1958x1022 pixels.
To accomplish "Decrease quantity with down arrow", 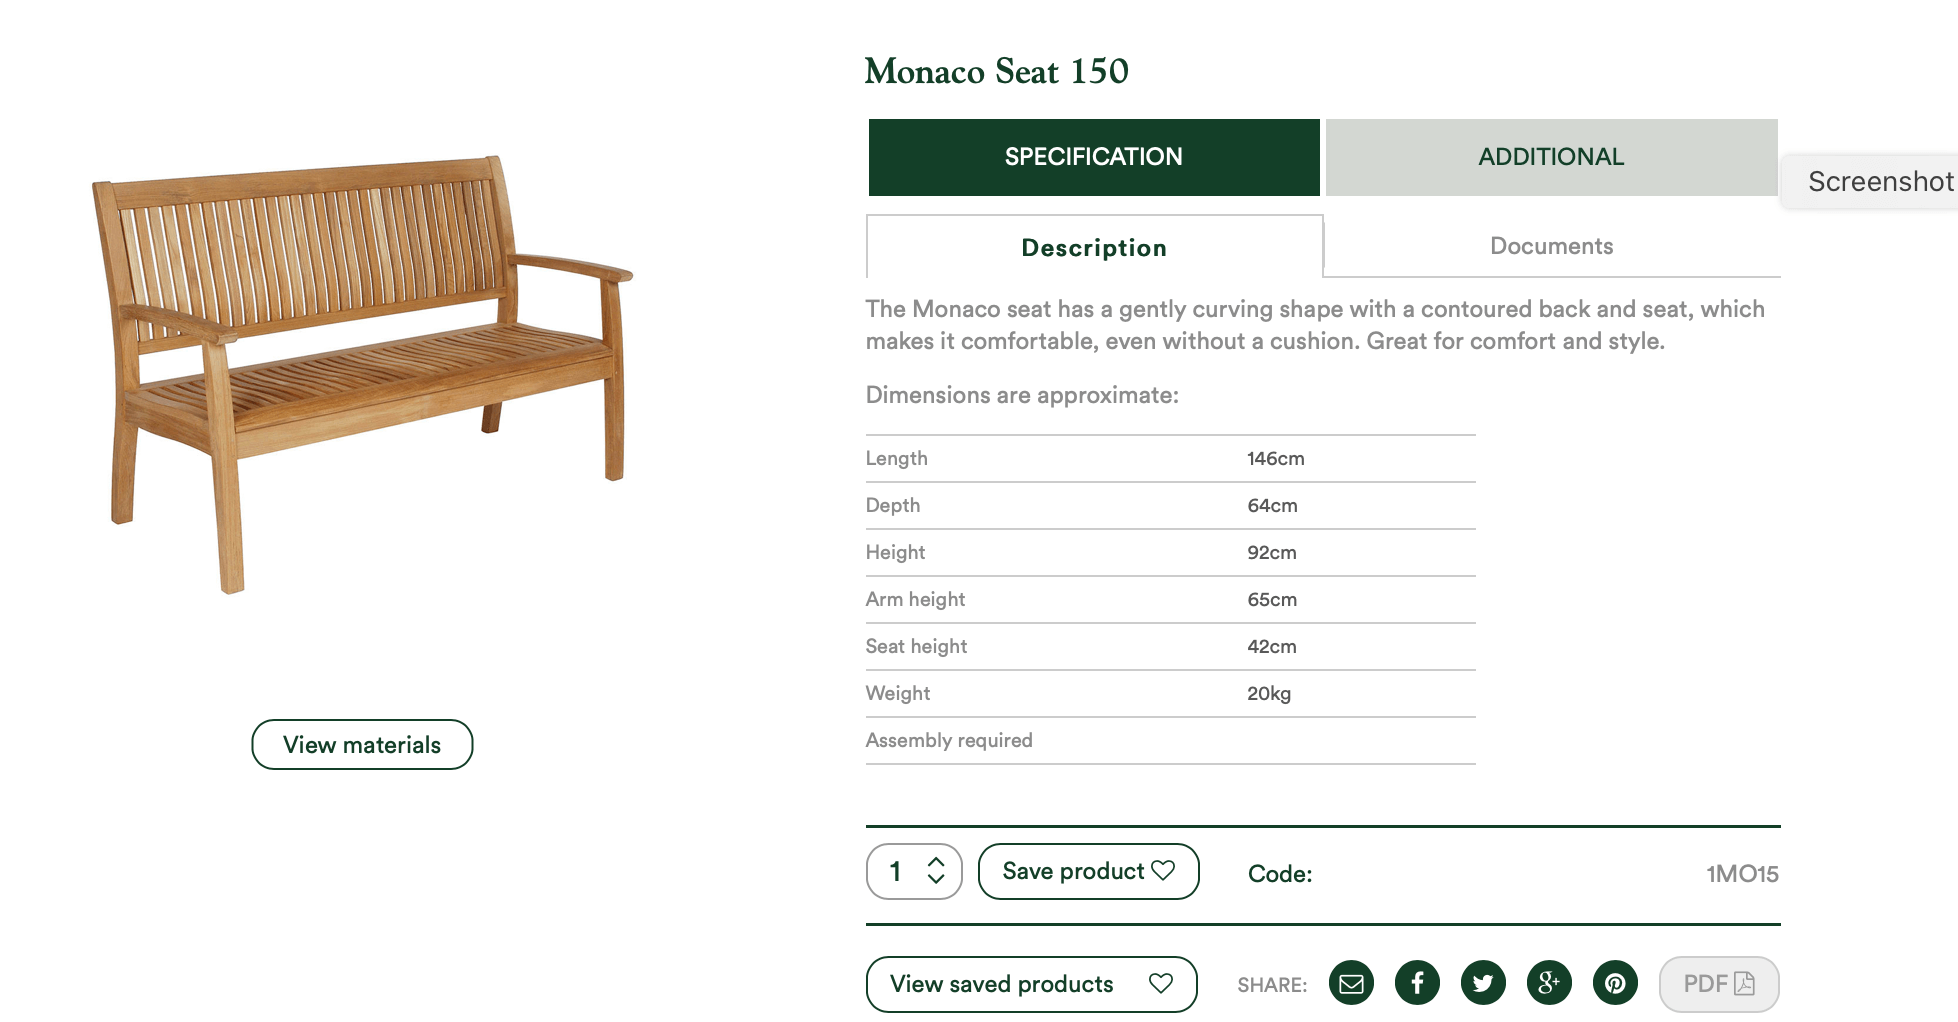I will click(936, 879).
